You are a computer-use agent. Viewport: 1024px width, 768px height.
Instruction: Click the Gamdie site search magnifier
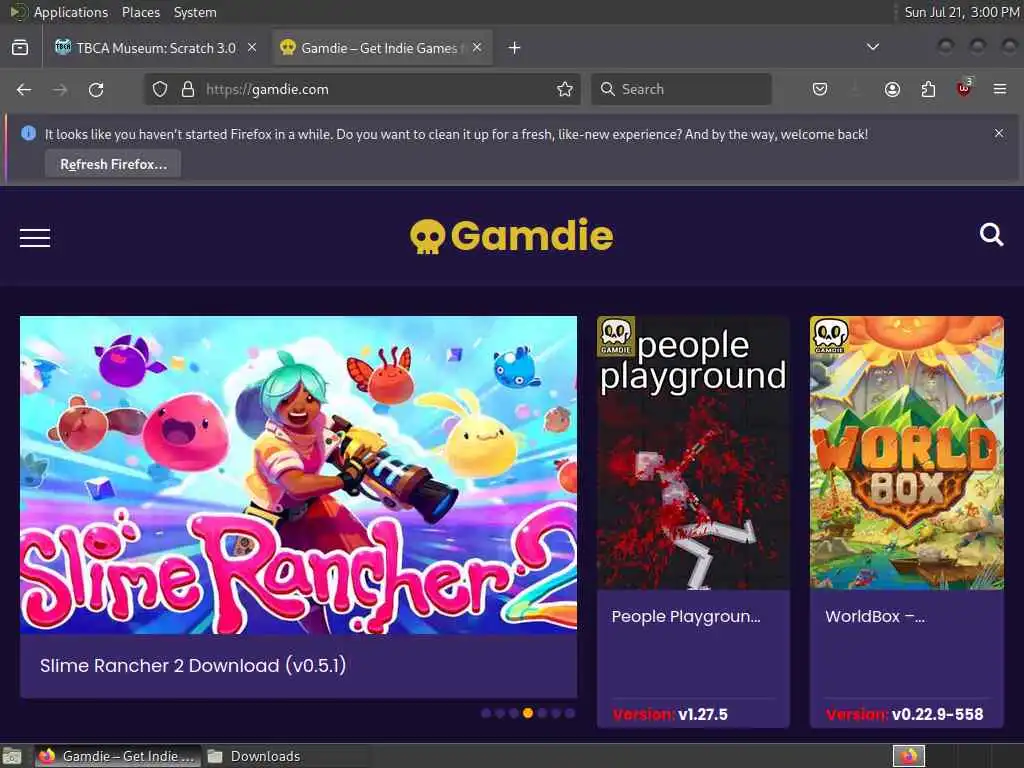[x=991, y=234]
